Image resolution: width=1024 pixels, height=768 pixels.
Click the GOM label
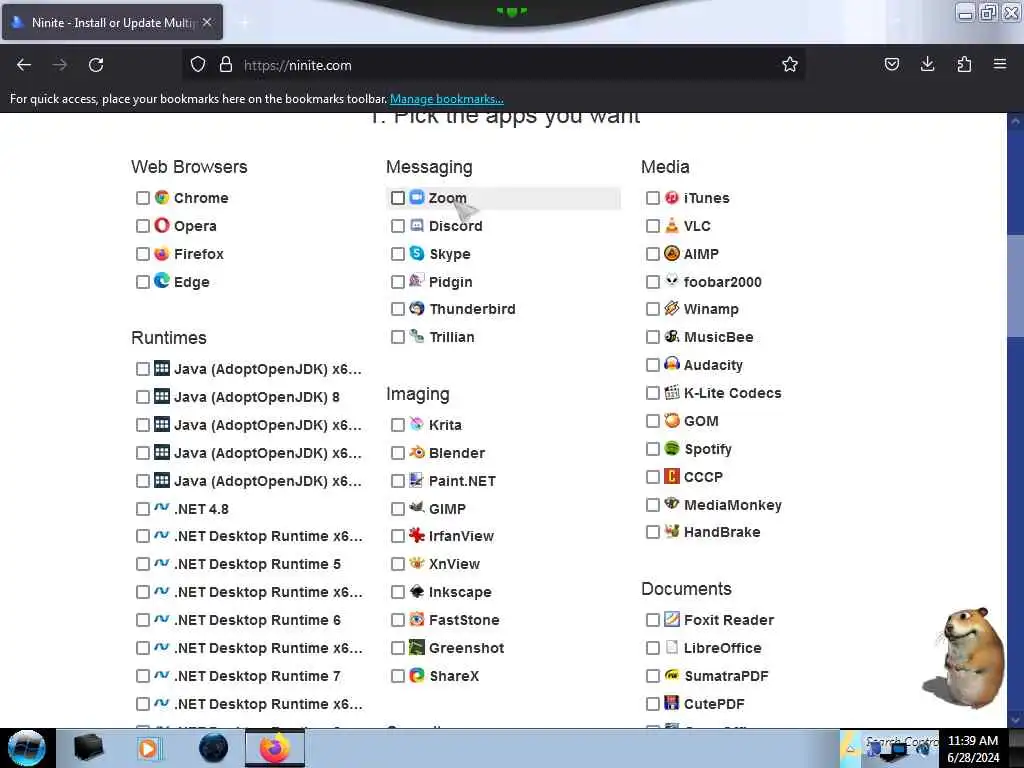(x=701, y=421)
